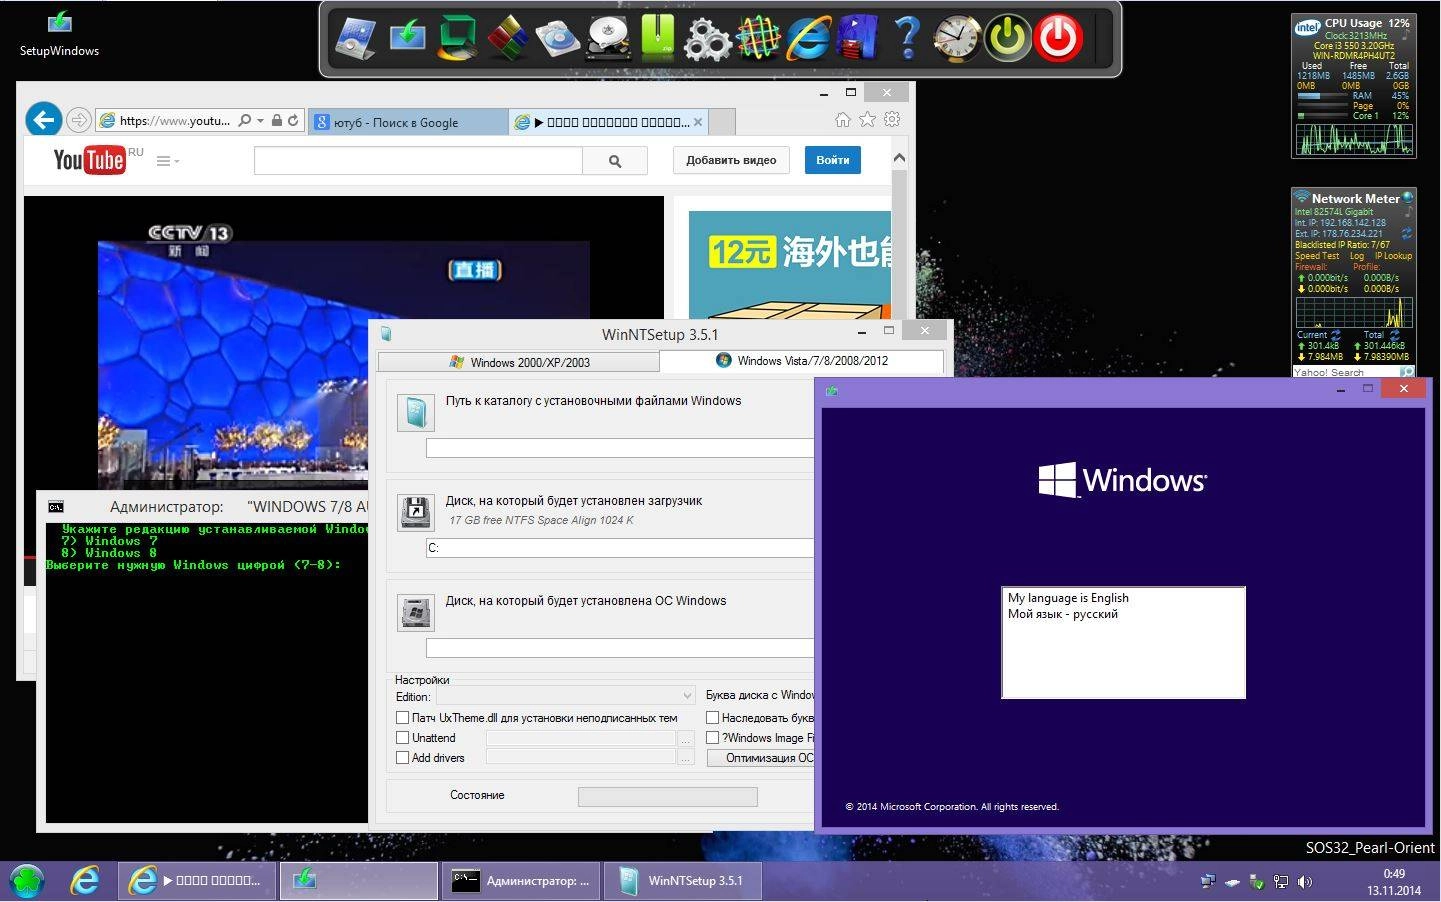Expand the Edition dropdown in WinNTSetup
Screen dimensions: 1441x902
pos(687,696)
